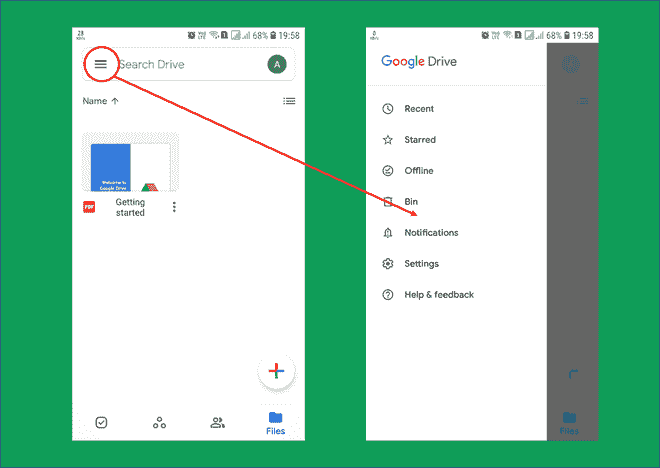
Task: Tap the battery indicator in left status bar
Action: pos(273,35)
